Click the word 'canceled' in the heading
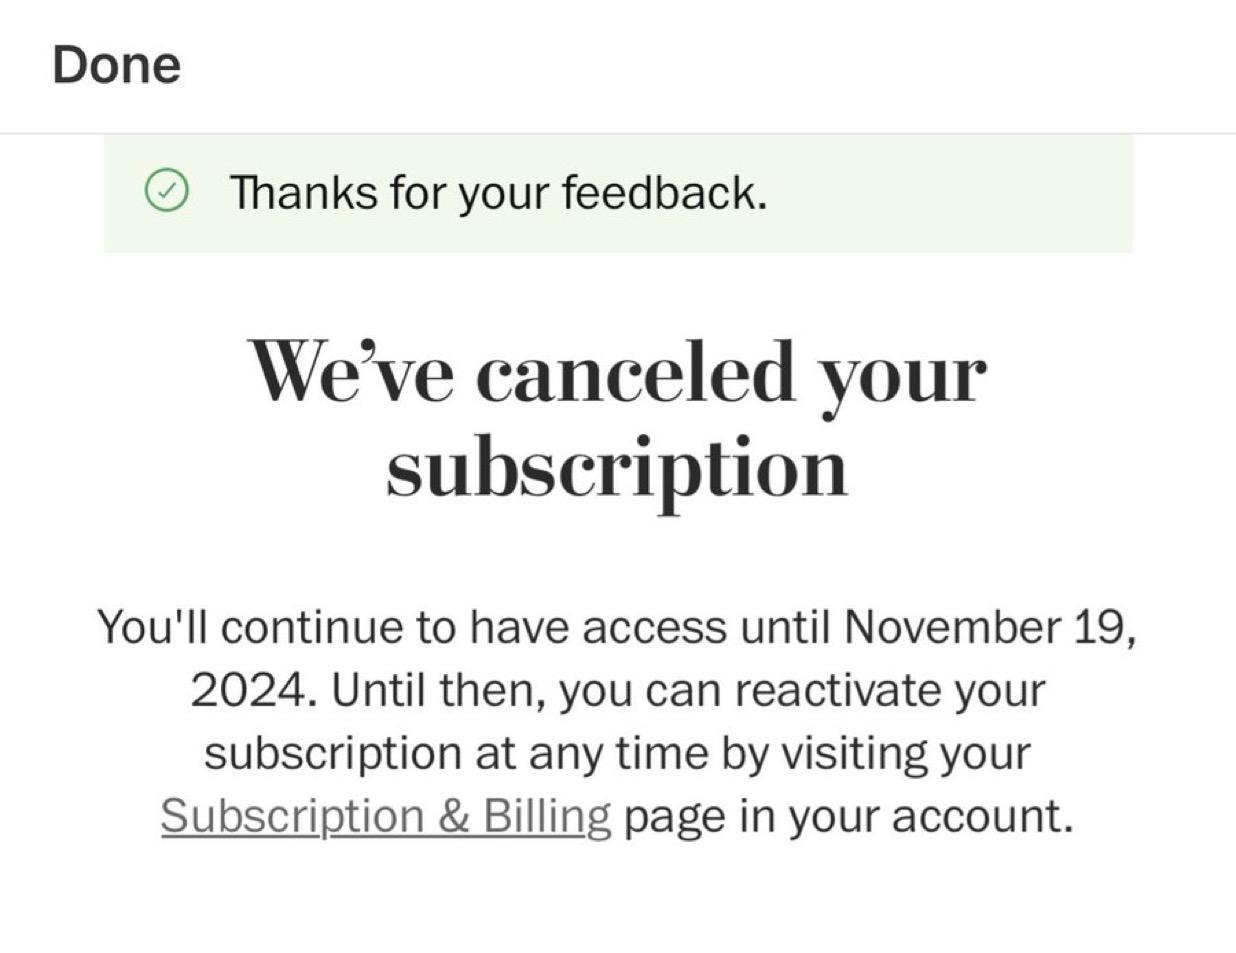 (635, 371)
